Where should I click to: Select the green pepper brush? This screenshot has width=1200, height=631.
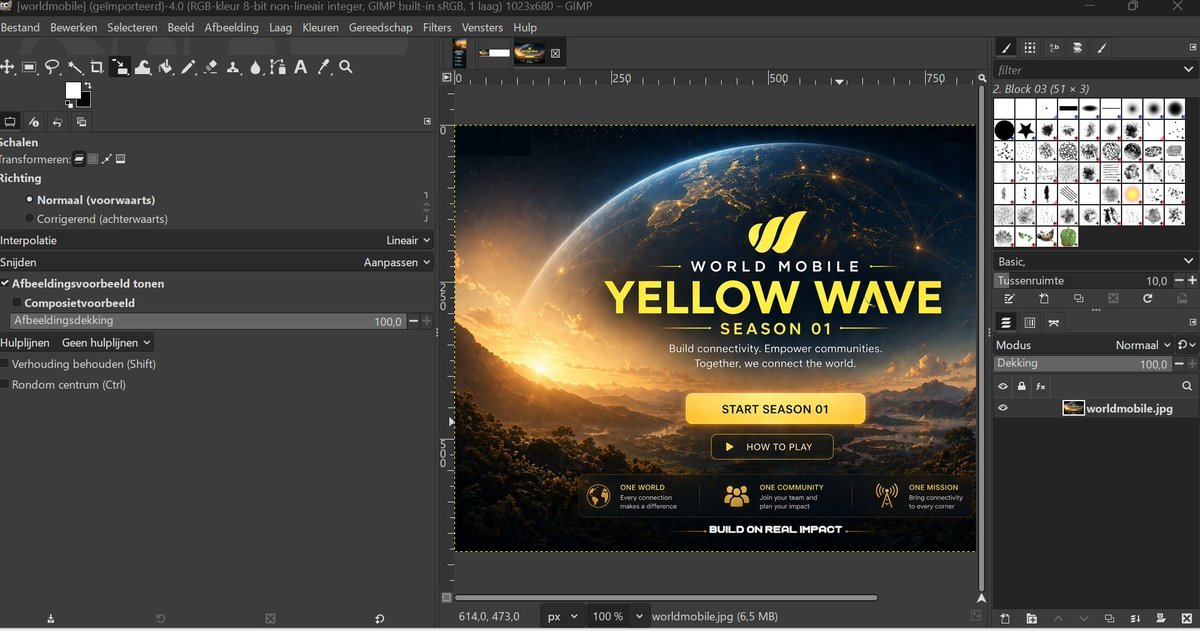(1069, 237)
